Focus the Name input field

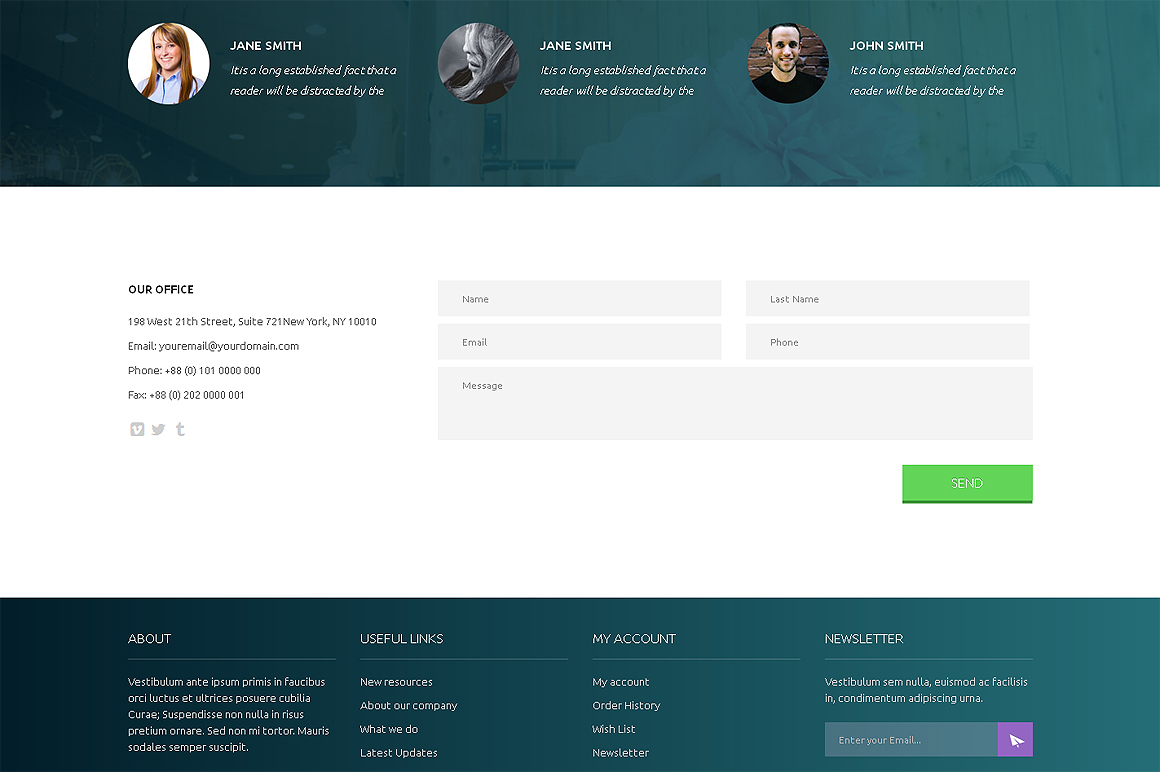click(x=579, y=298)
